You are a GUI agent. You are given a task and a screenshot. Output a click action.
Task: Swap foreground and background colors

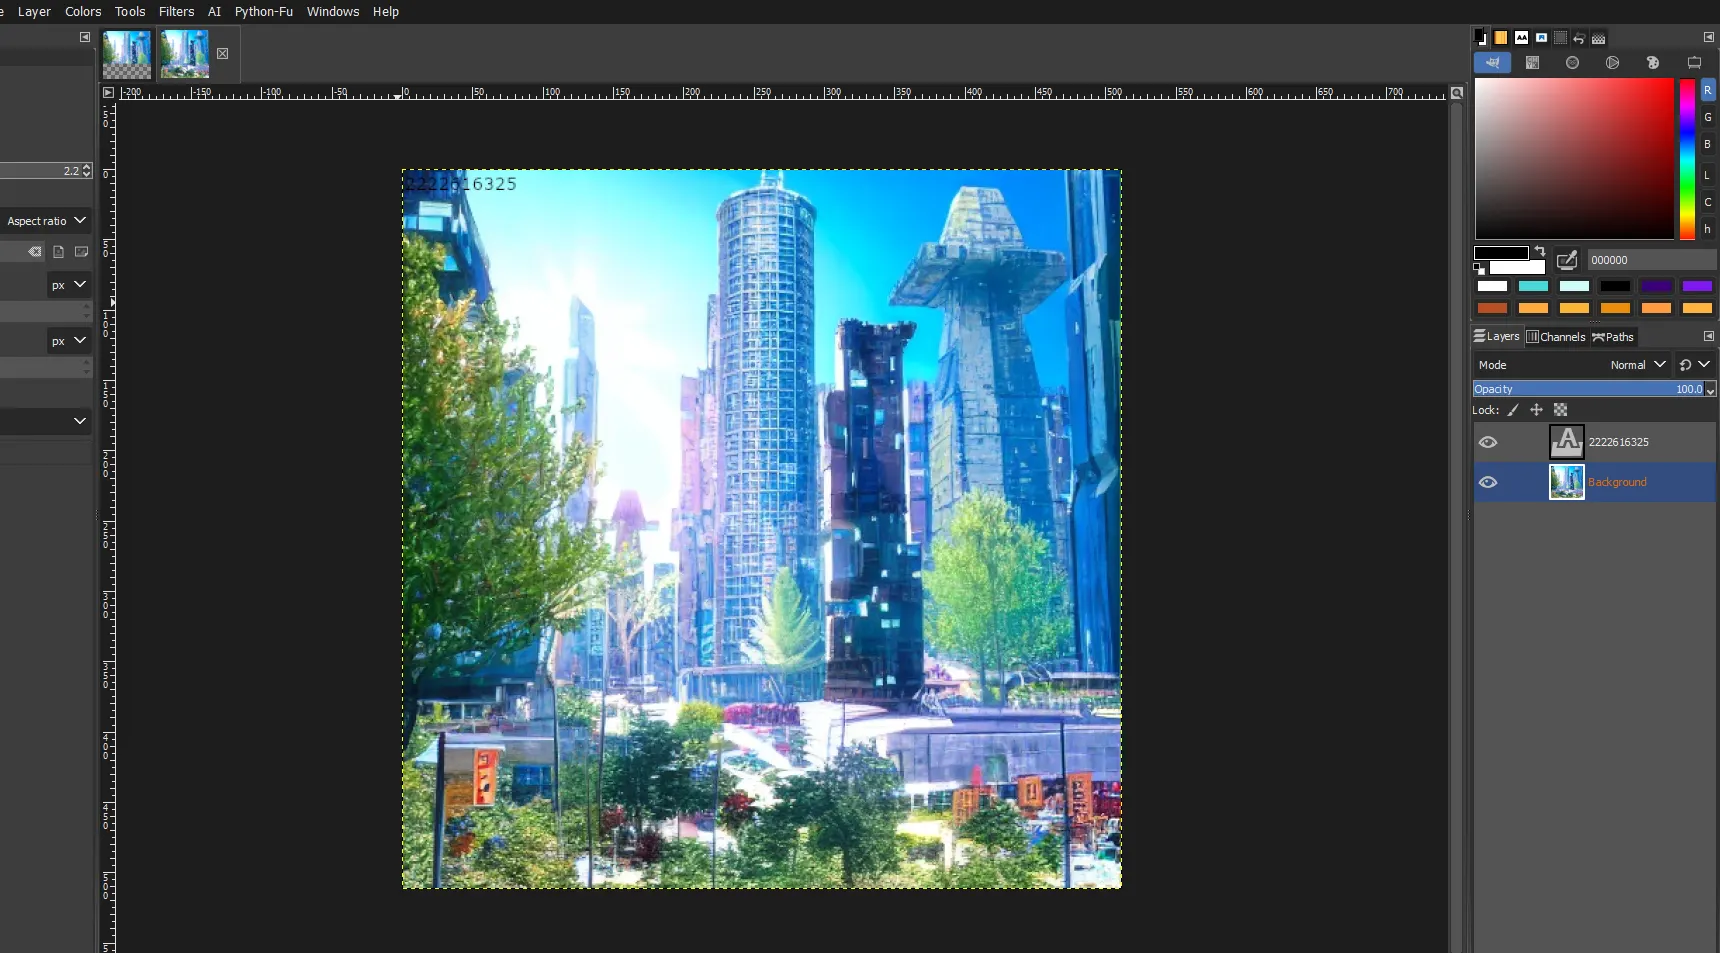(1540, 251)
